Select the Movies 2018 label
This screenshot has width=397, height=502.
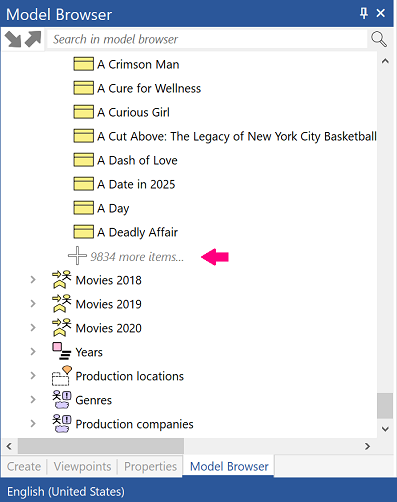109,280
